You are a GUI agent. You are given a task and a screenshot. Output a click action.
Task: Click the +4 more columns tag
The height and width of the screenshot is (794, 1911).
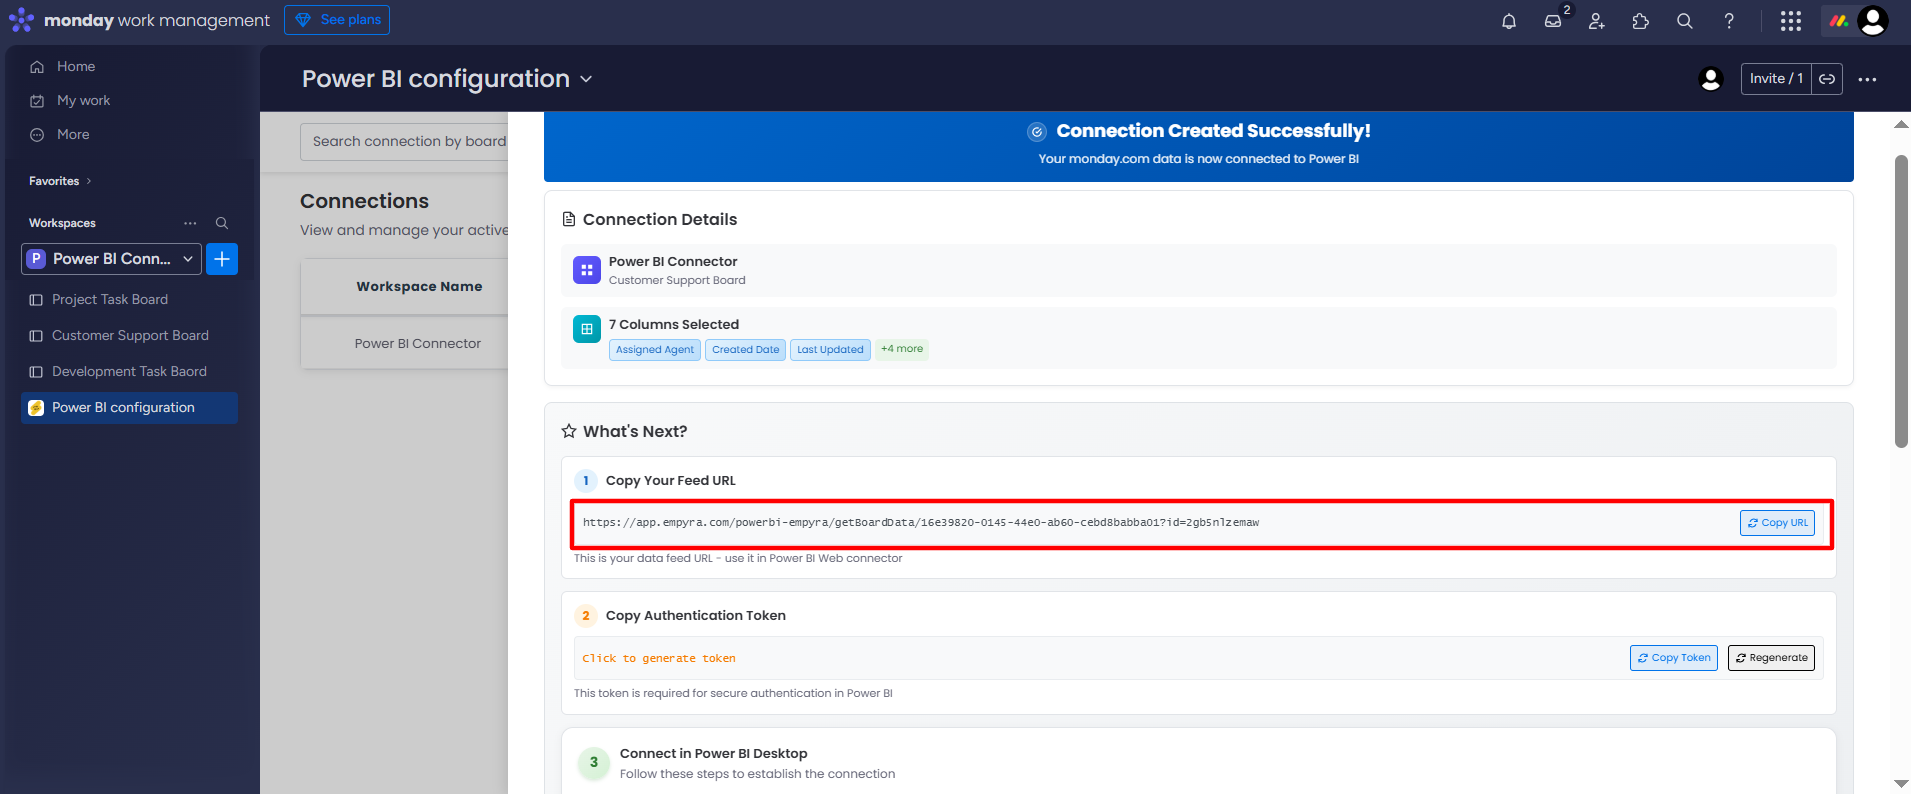click(x=902, y=349)
